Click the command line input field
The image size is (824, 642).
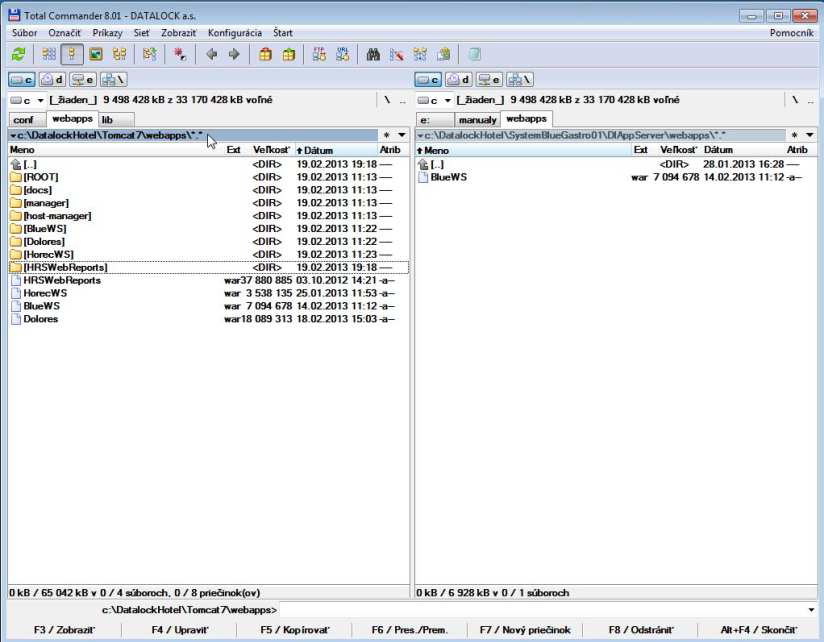tap(540, 609)
